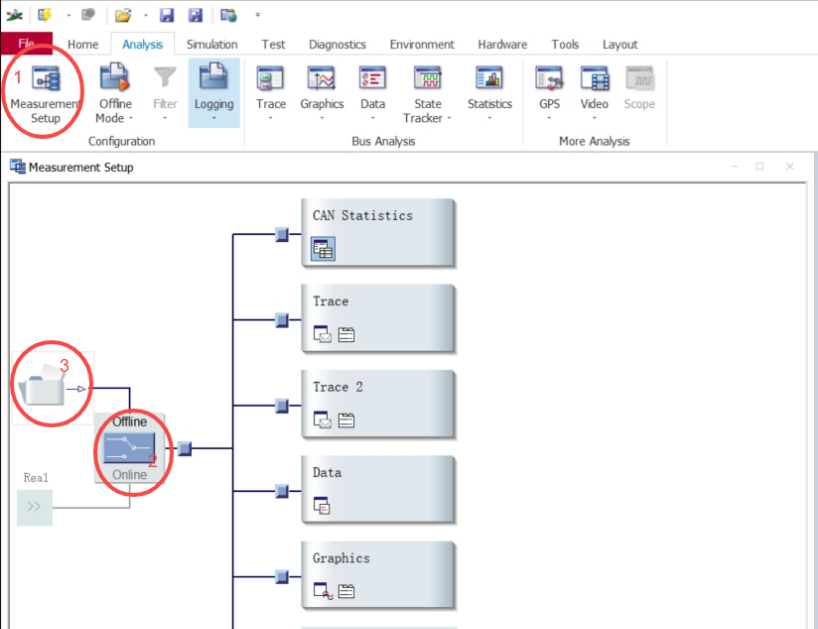The image size is (818, 629).
Task: Open the Video window icon
Action: point(594,79)
